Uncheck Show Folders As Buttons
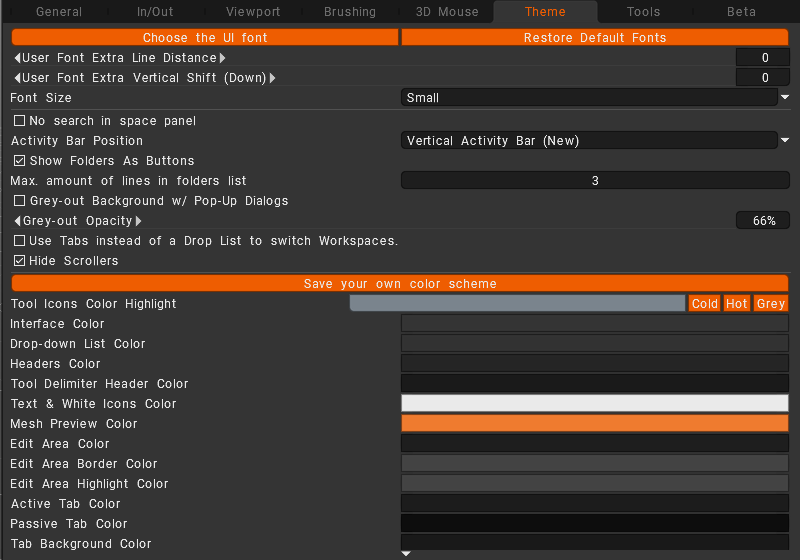This screenshot has width=800, height=560. pyautogui.click(x=19, y=161)
